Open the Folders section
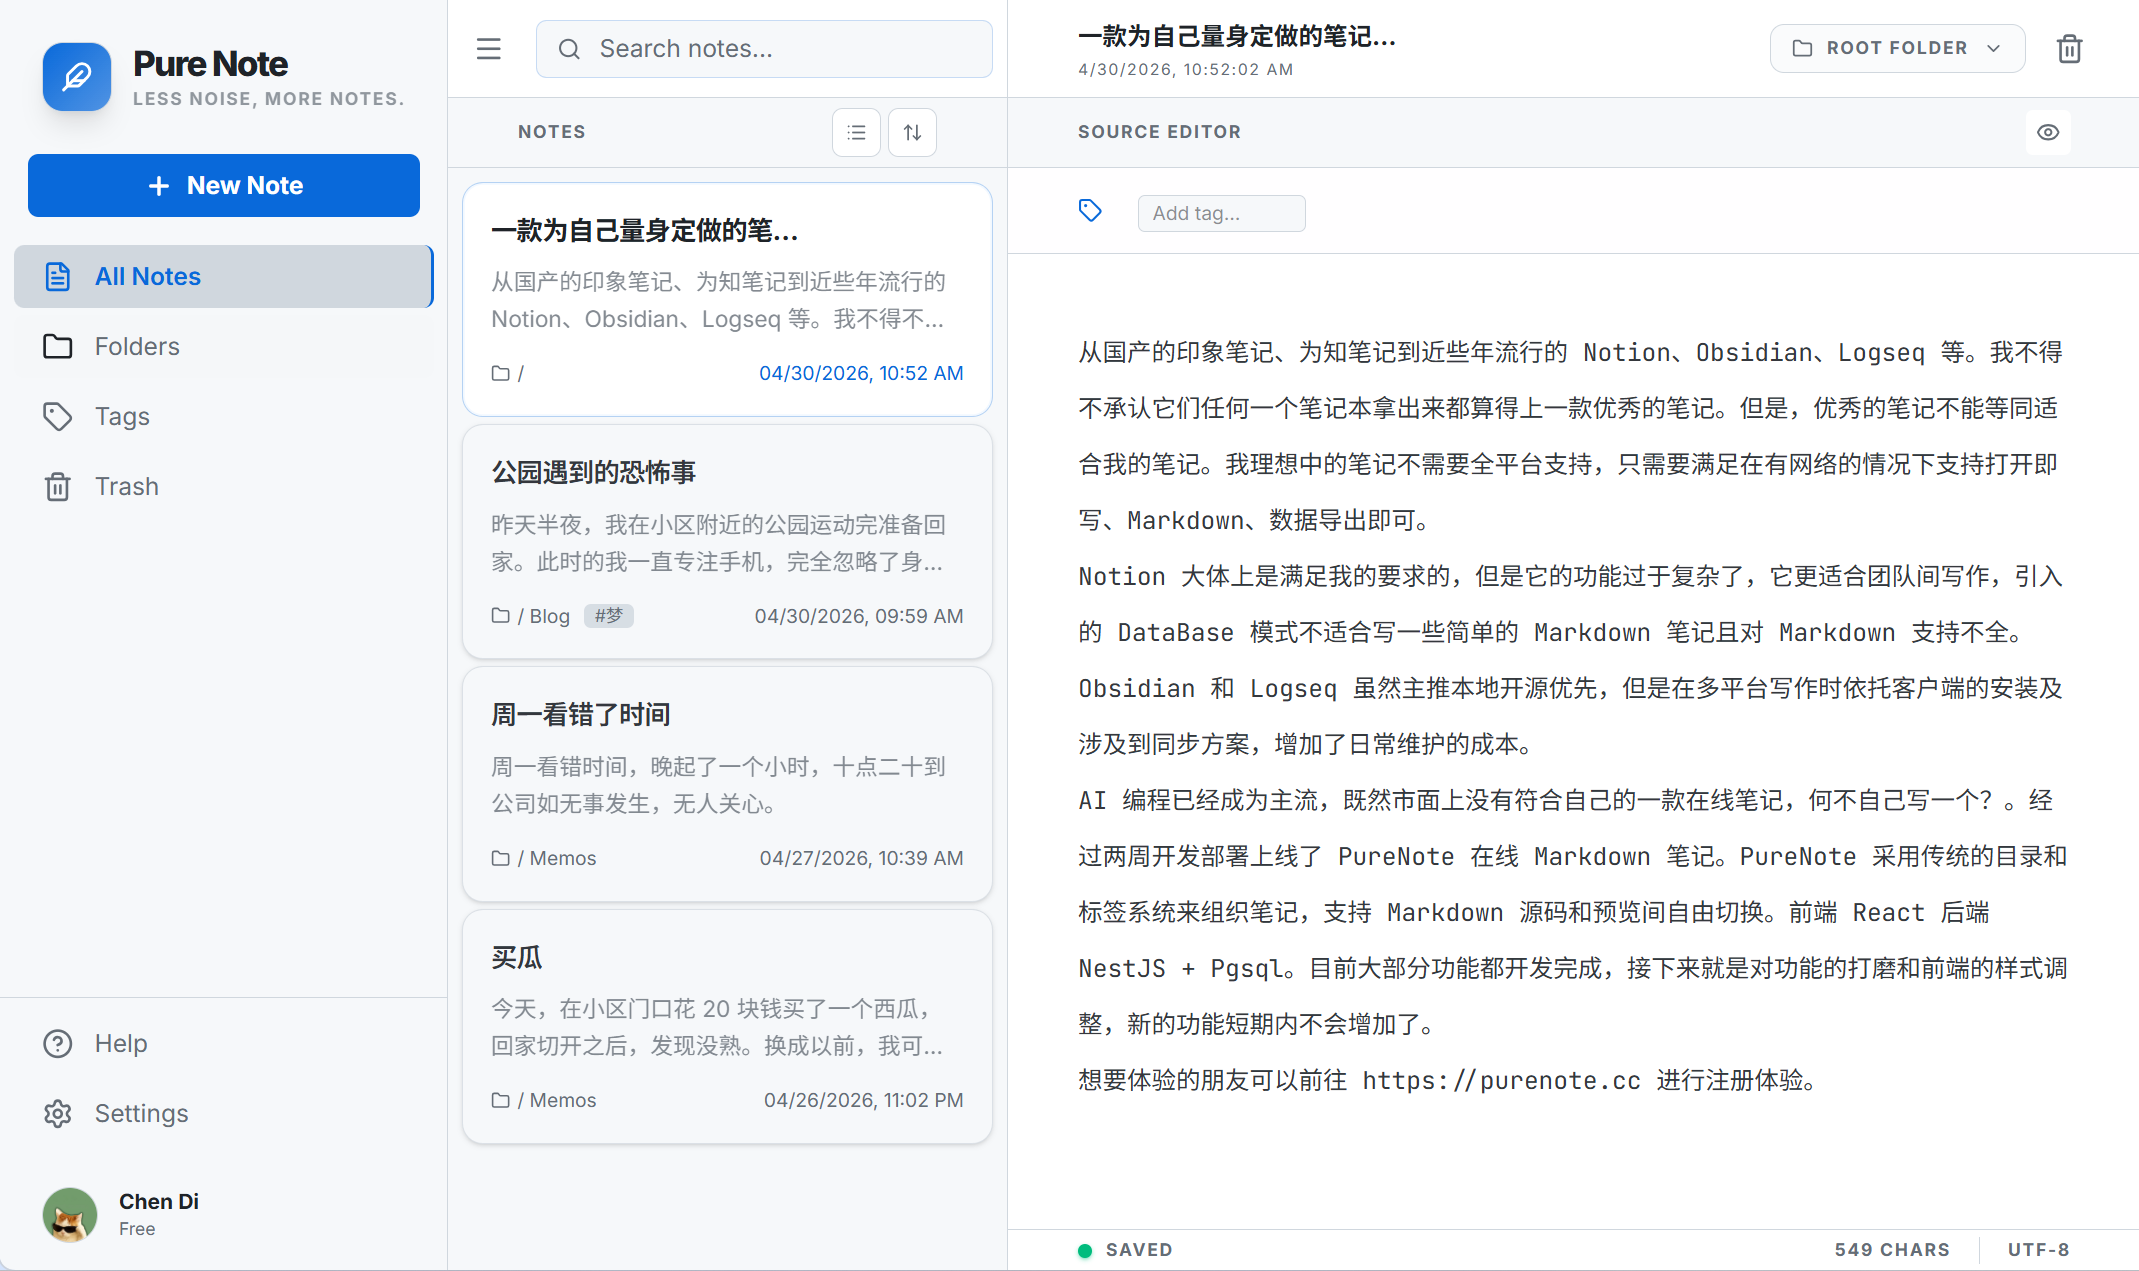Screen dimensions: 2139x1271 [224, 346]
